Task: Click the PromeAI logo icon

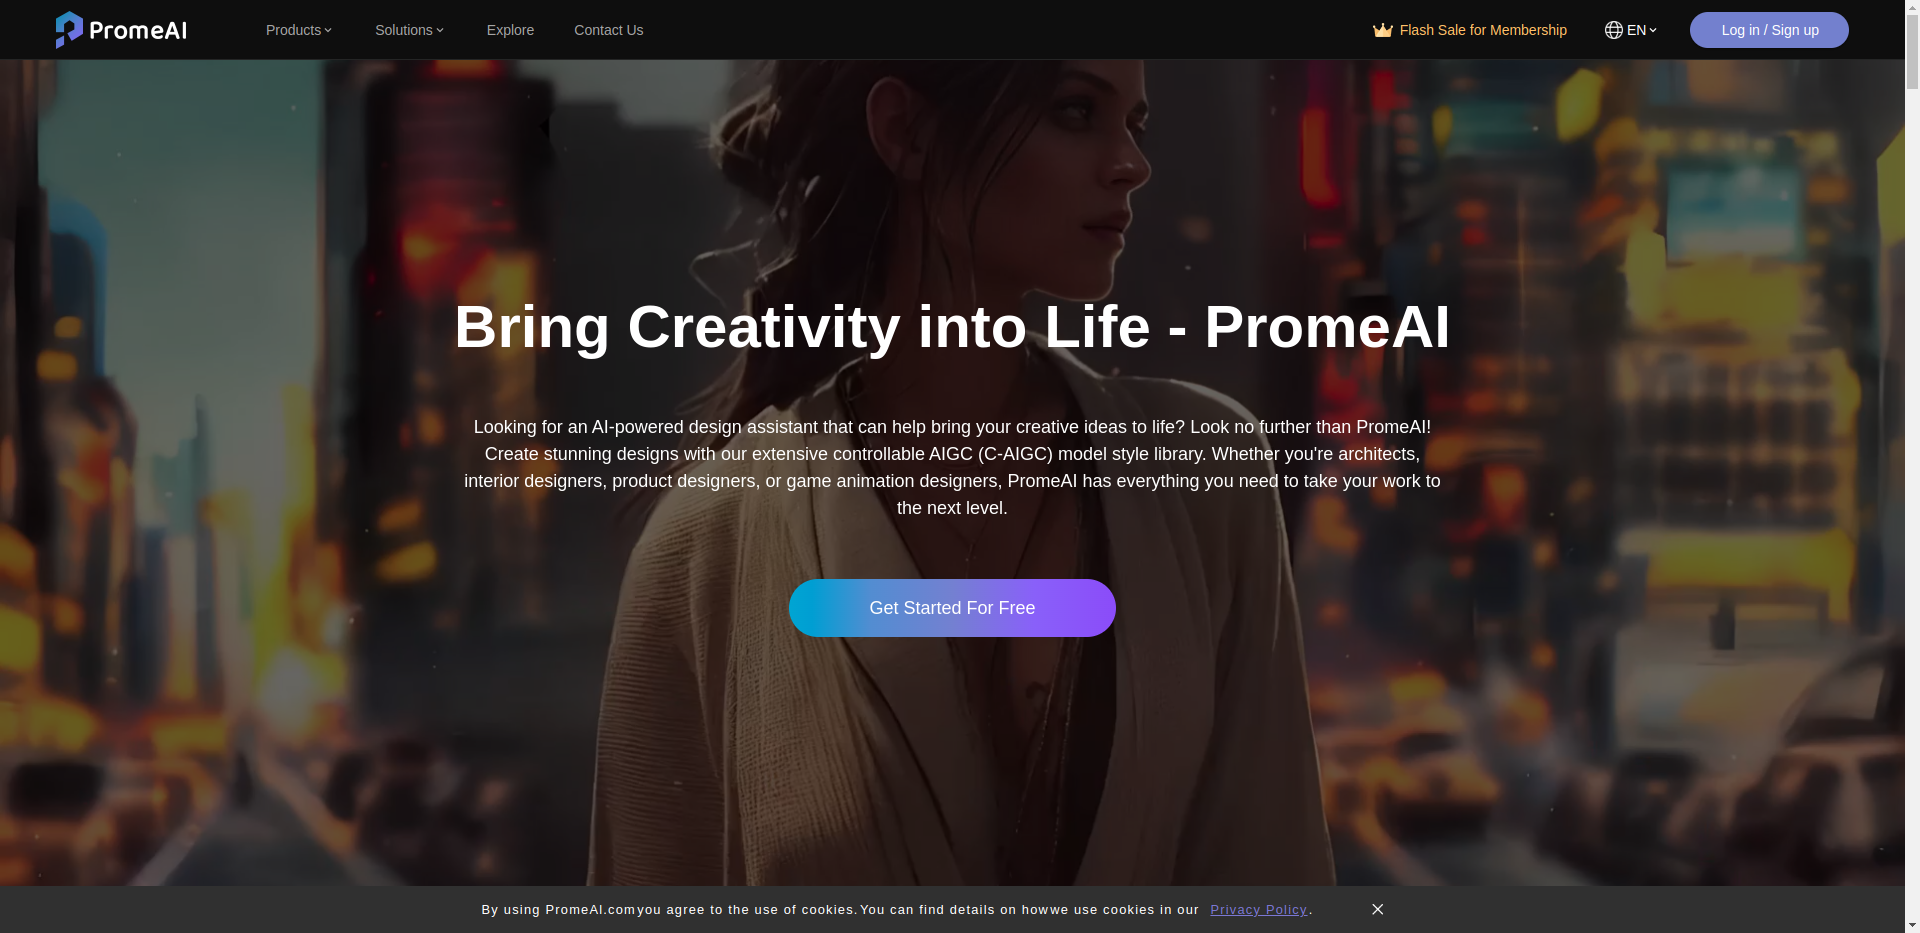Action: [x=69, y=30]
